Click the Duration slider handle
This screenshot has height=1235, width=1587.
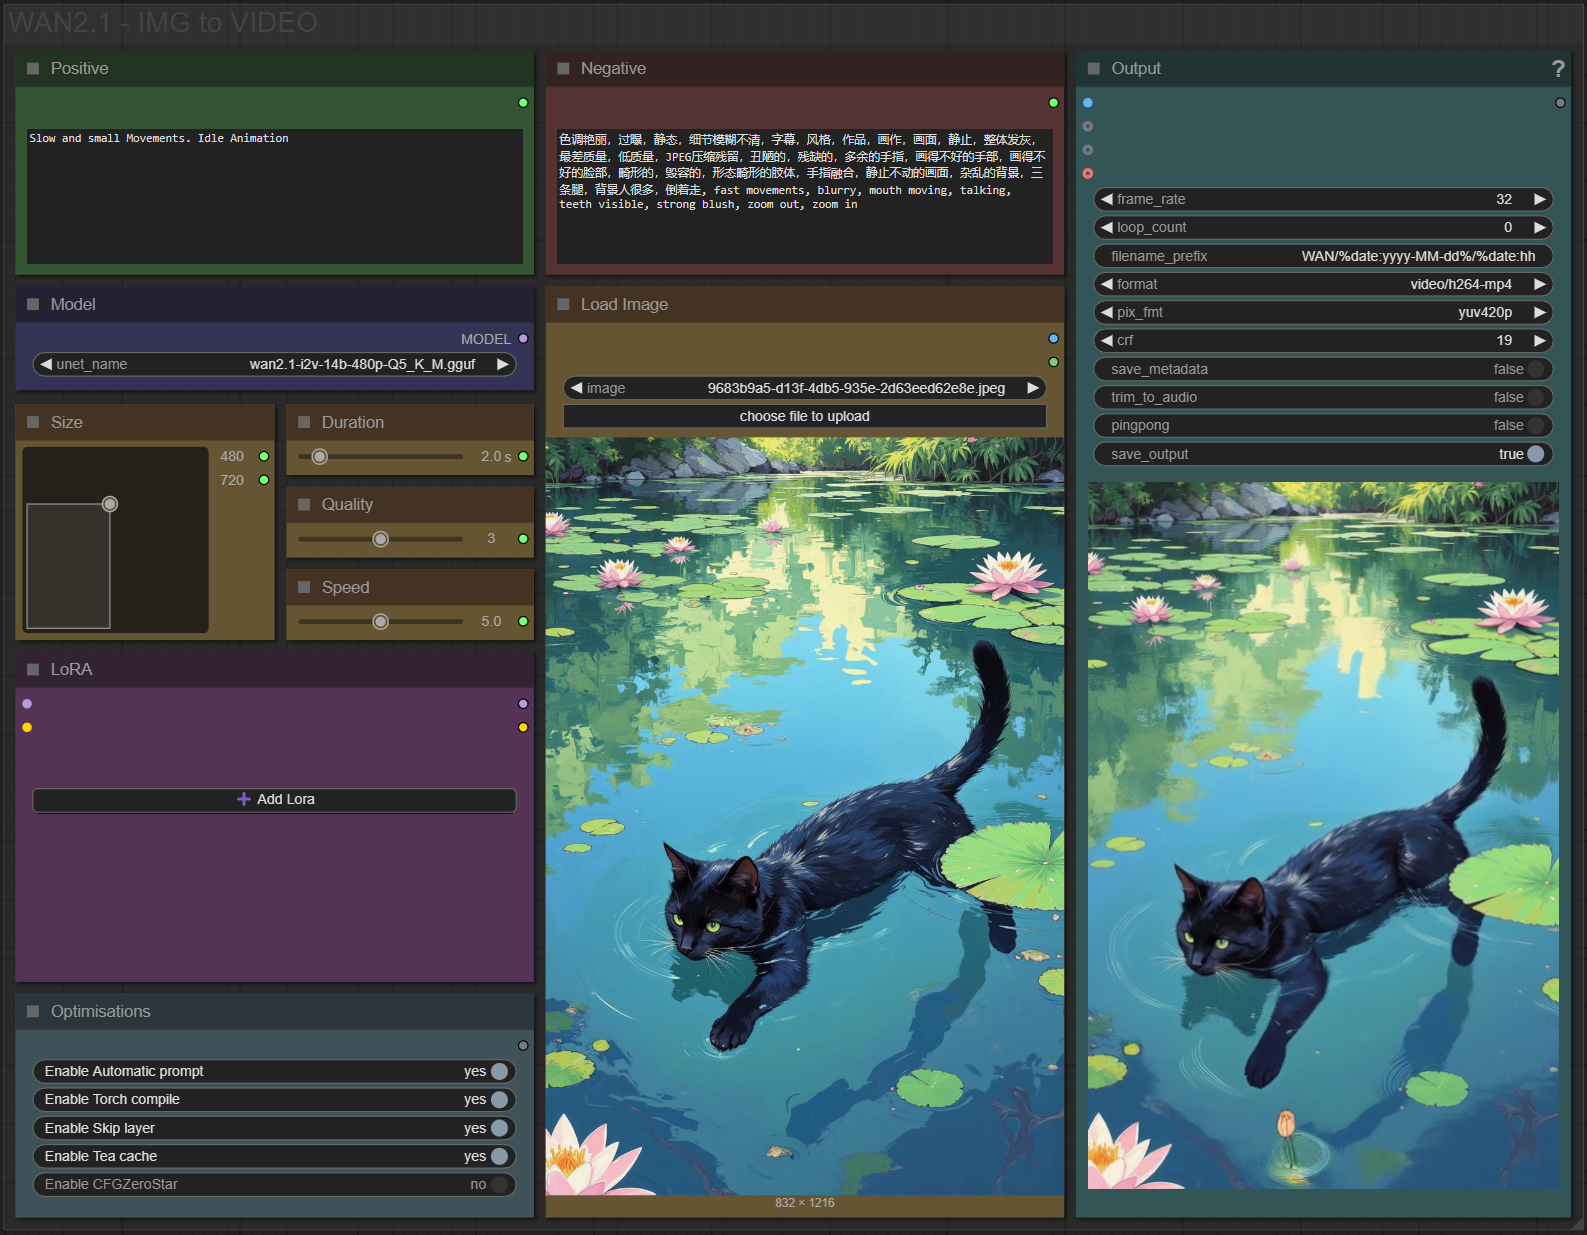point(320,457)
